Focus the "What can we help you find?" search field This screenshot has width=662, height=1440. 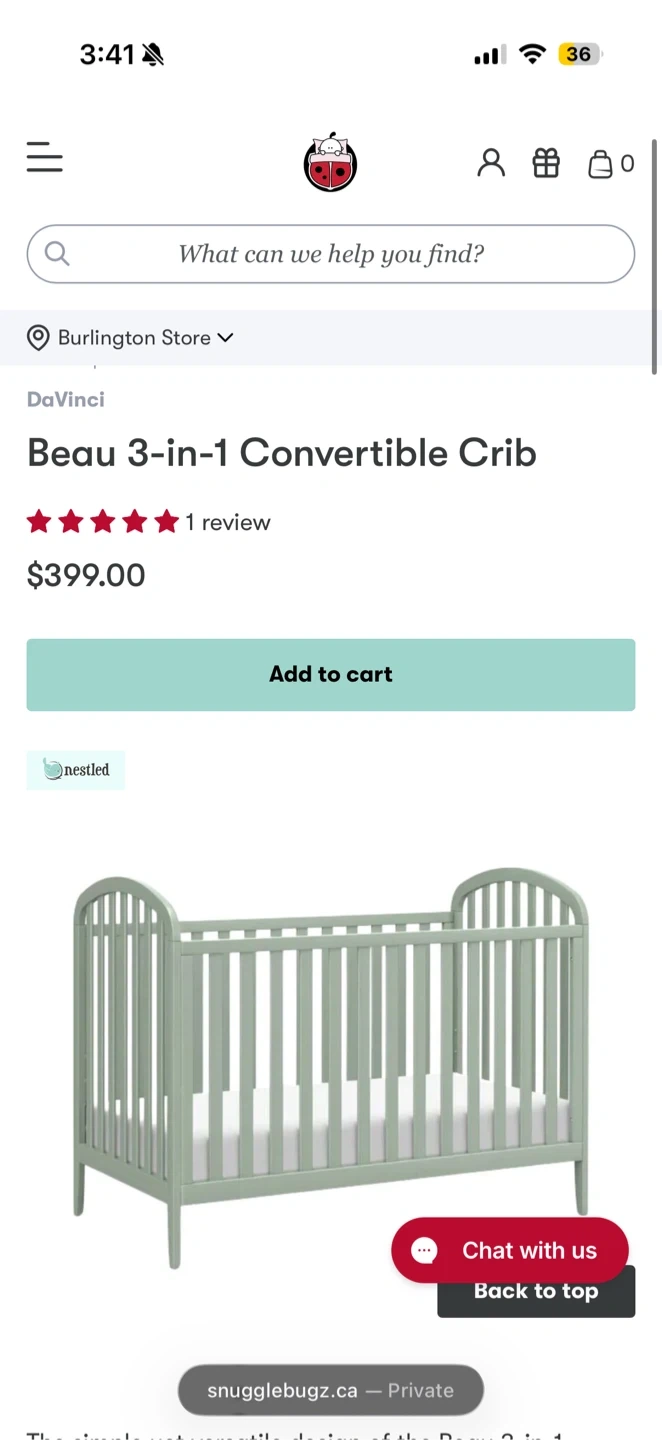click(331, 254)
